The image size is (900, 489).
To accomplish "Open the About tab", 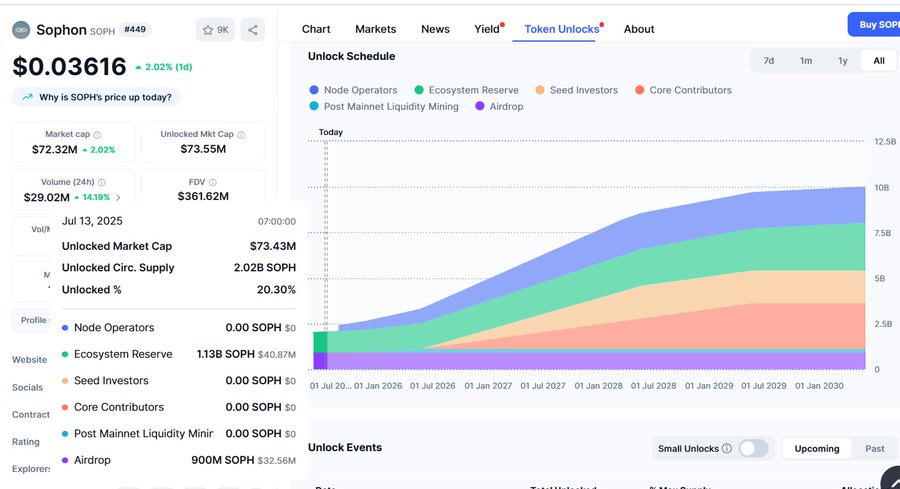I will click(639, 29).
